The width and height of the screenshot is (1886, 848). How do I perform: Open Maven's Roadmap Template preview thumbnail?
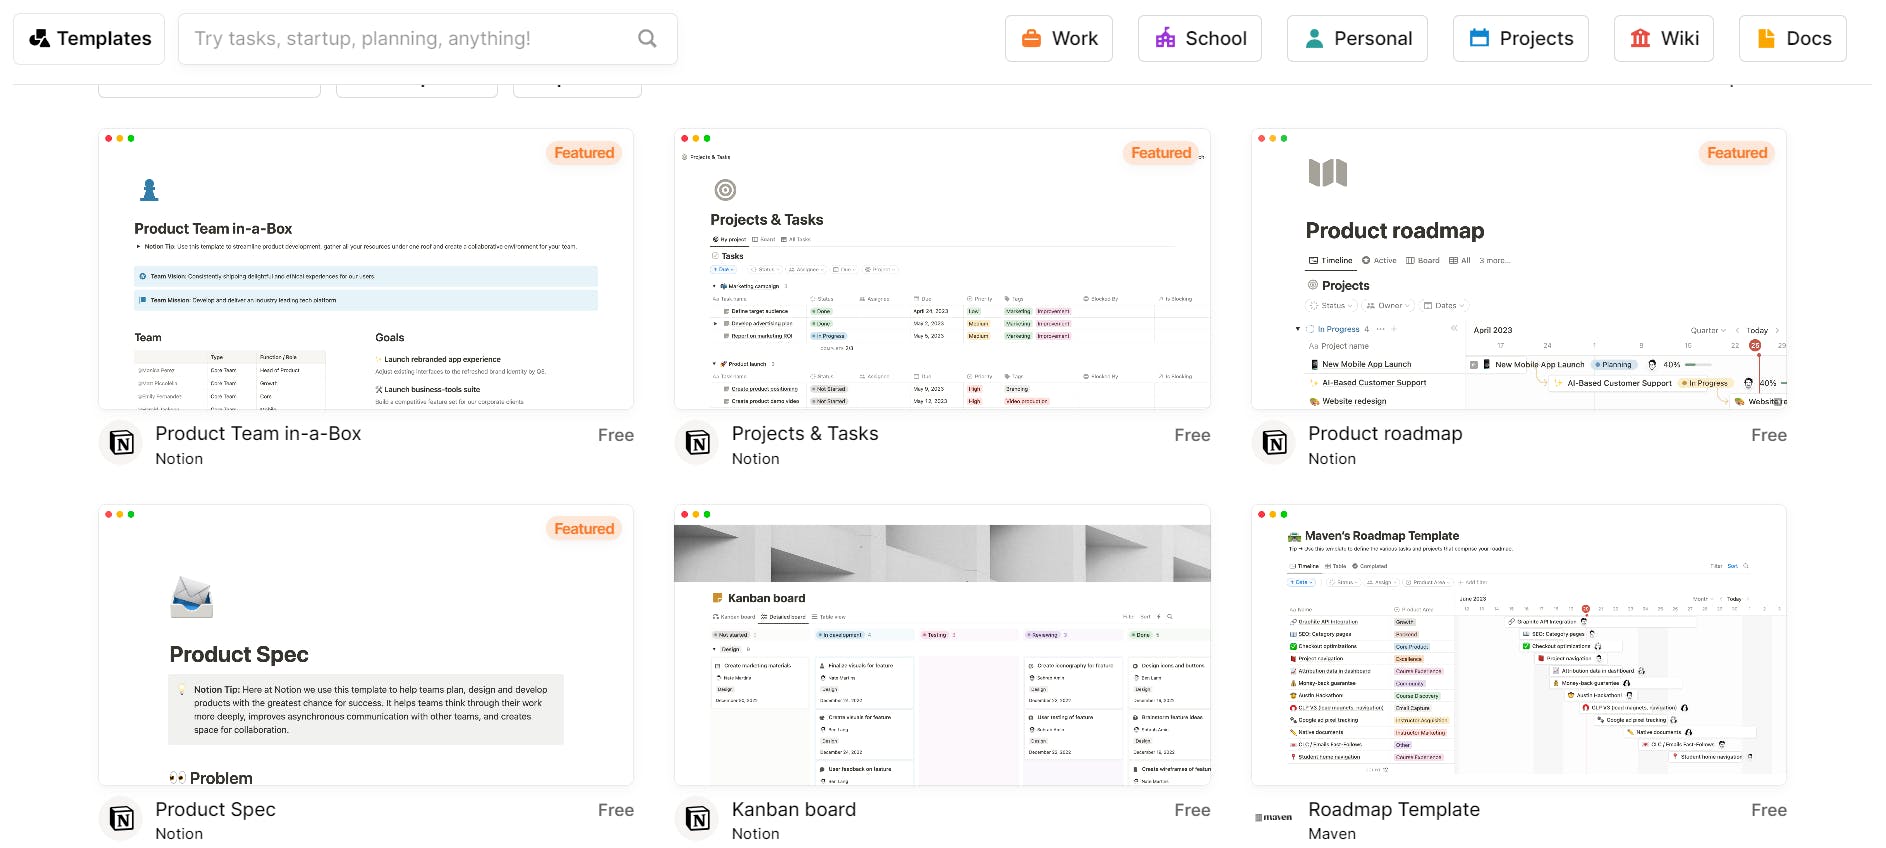pyautogui.click(x=1519, y=645)
